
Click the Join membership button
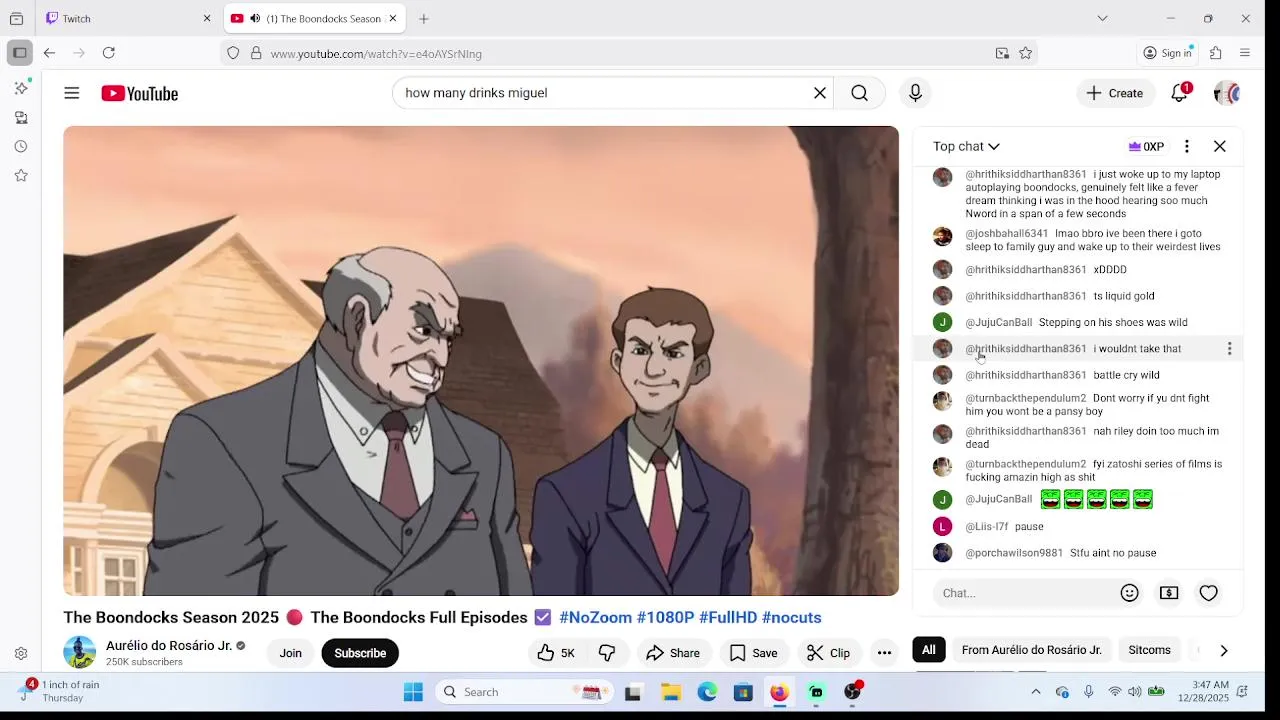[x=290, y=653]
